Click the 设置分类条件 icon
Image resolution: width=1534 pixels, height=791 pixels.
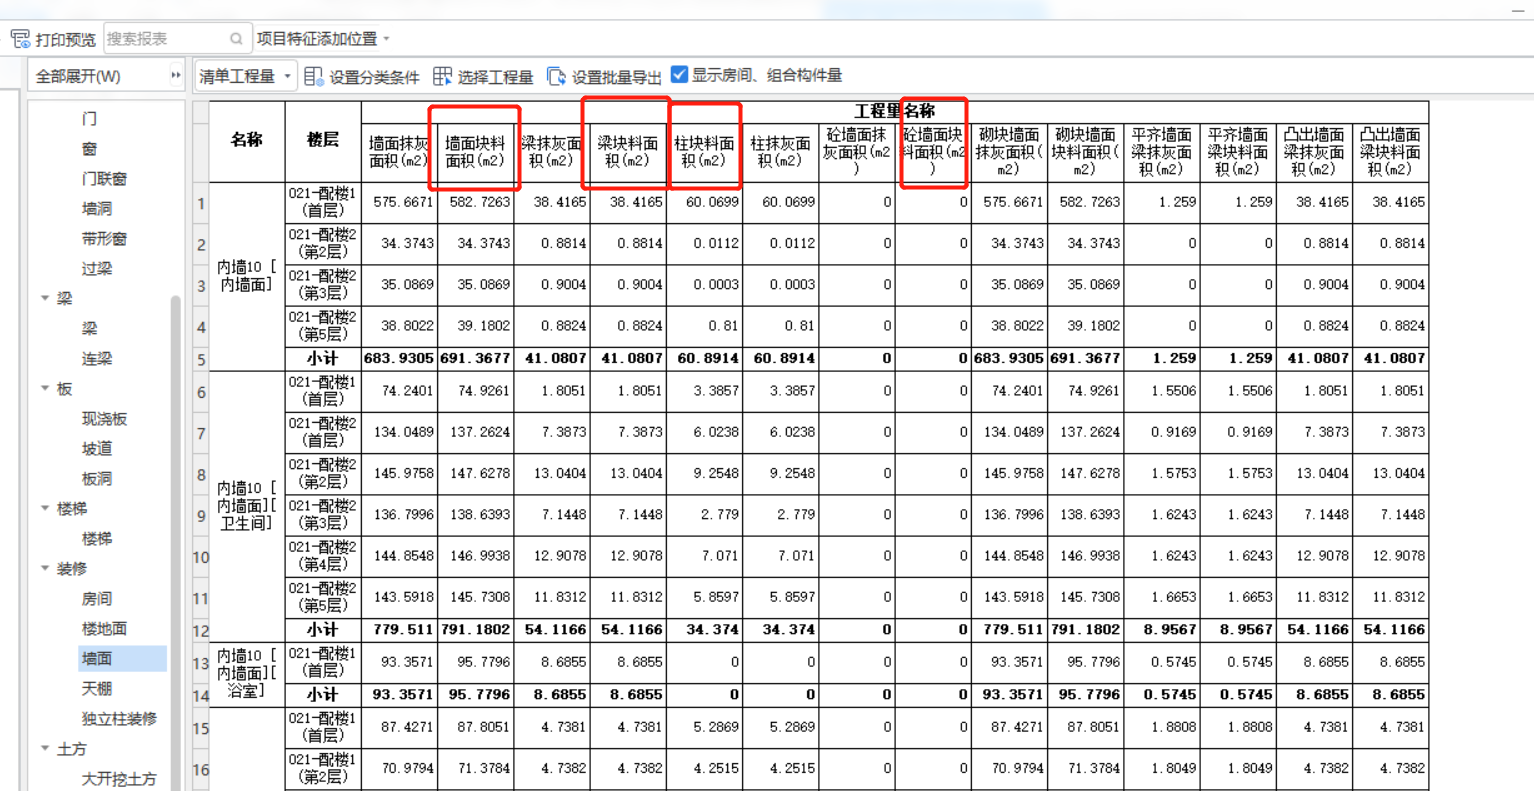coord(314,76)
